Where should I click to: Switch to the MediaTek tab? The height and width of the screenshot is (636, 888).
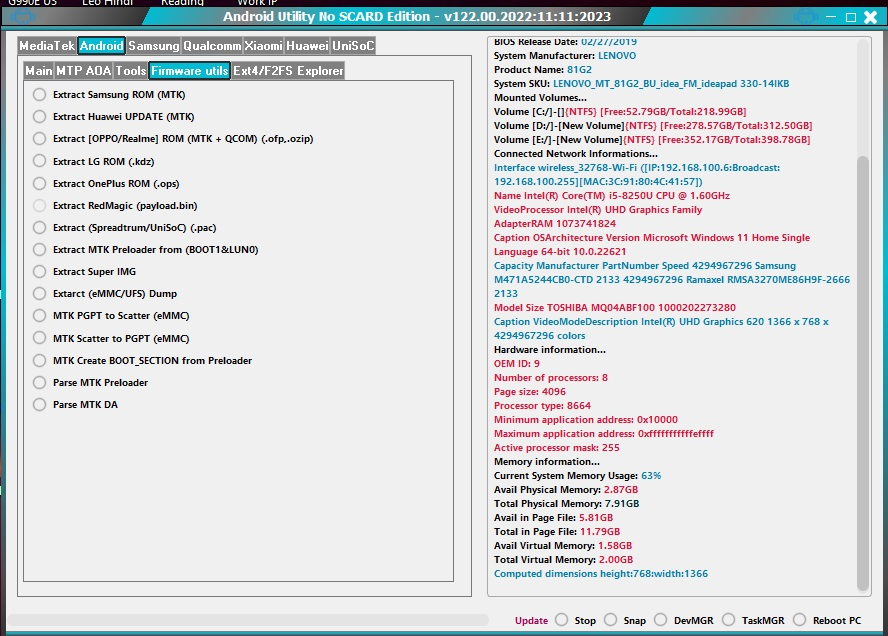[x=47, y=46]
